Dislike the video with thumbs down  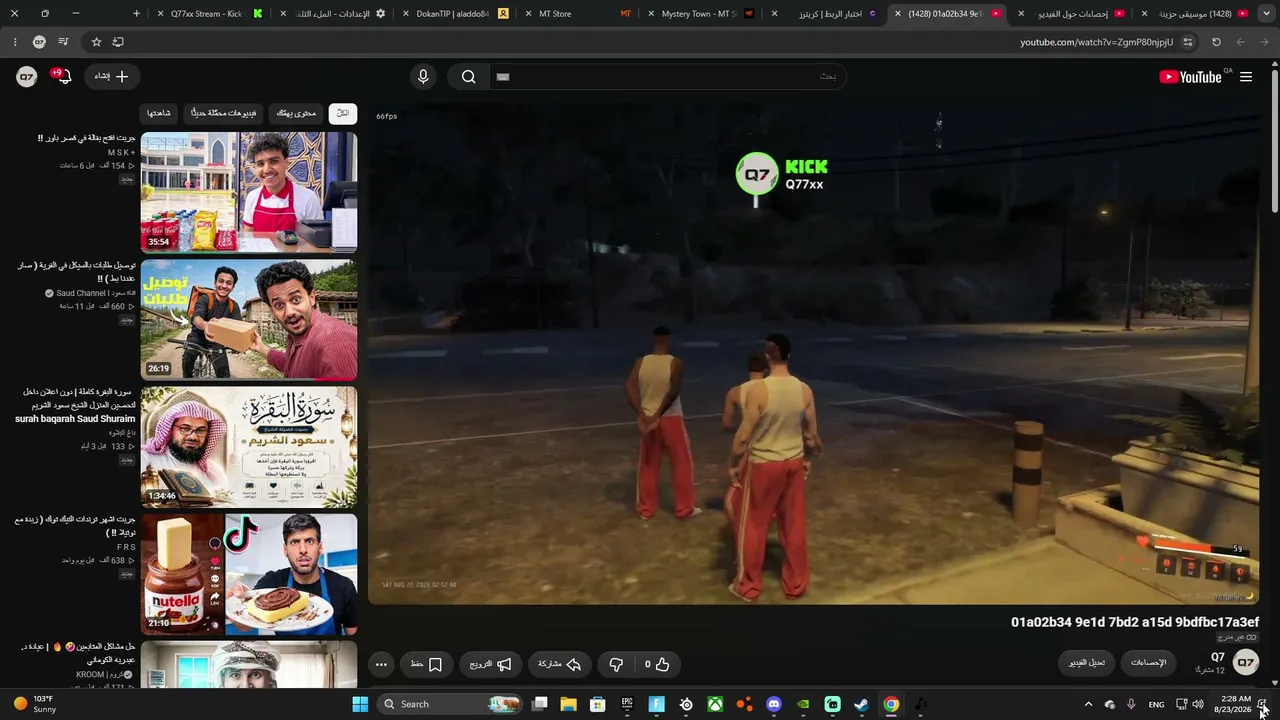coord(616,664)
